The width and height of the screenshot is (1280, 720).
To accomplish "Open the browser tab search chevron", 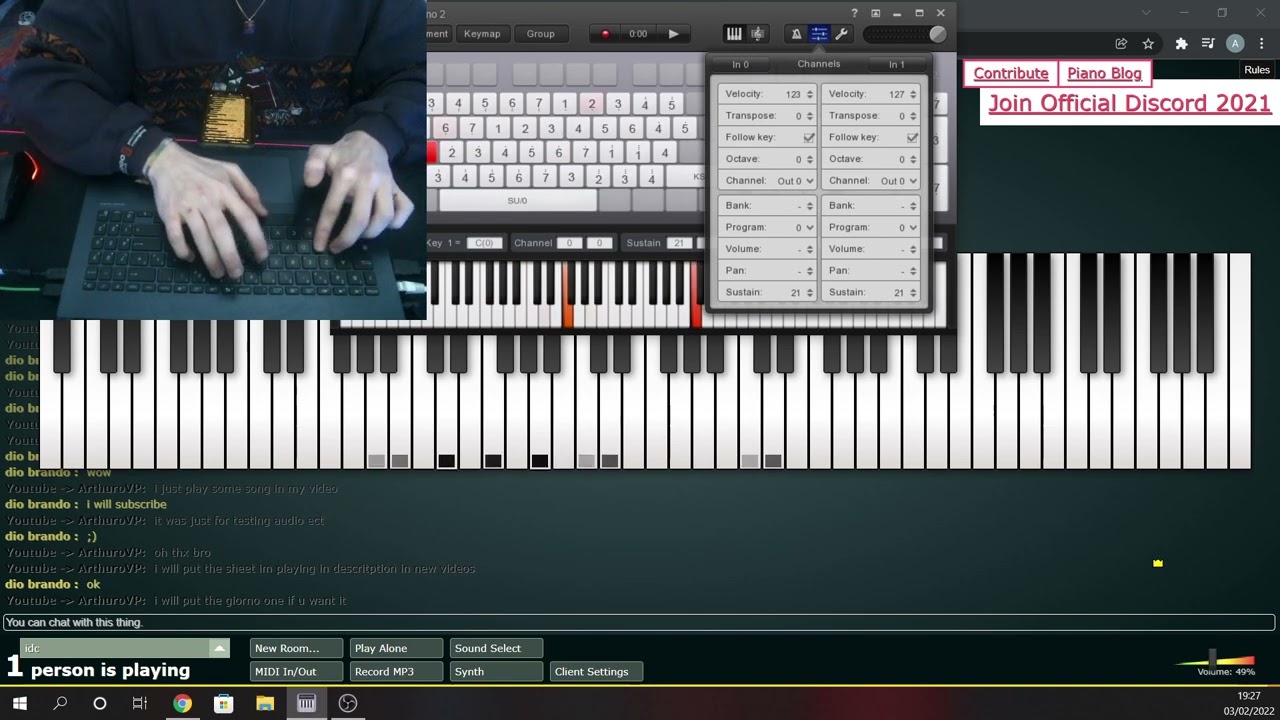I will 1147,13.
